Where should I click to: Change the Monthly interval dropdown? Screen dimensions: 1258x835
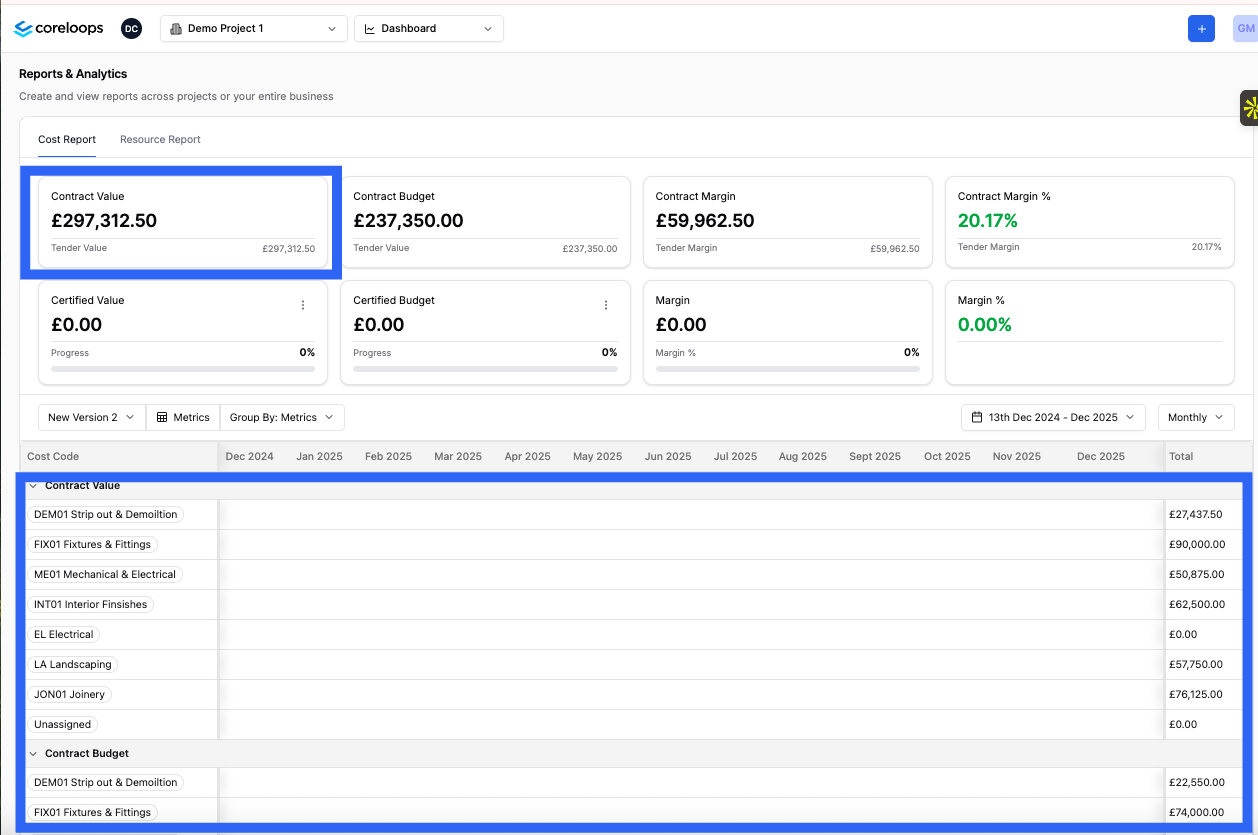[1195, 418]
